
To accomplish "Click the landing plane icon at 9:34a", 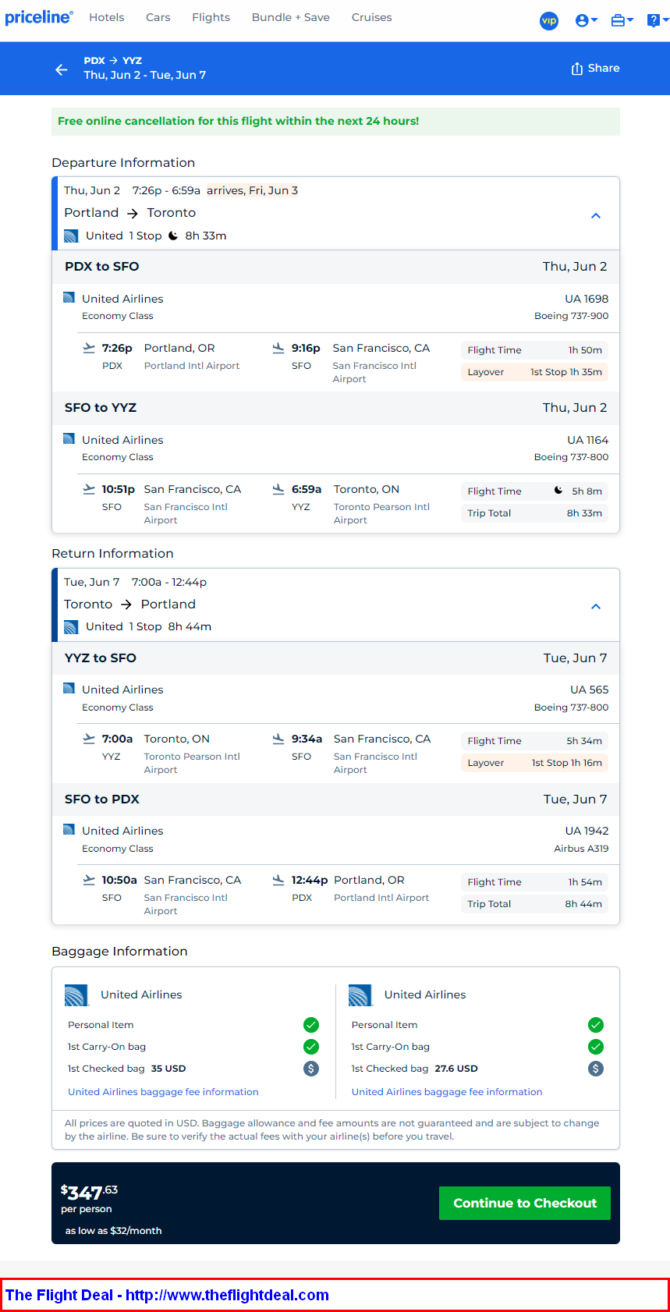I will pos(279,739).
